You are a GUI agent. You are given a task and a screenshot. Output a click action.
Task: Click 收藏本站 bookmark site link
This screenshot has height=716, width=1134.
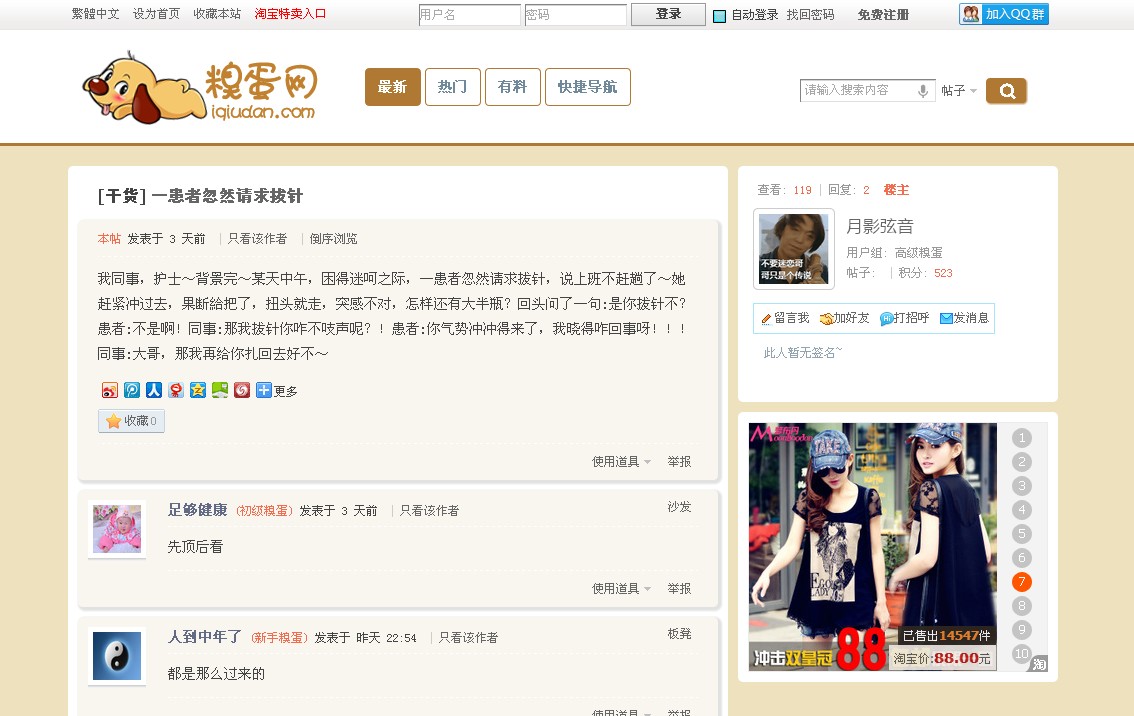(217, 14)
